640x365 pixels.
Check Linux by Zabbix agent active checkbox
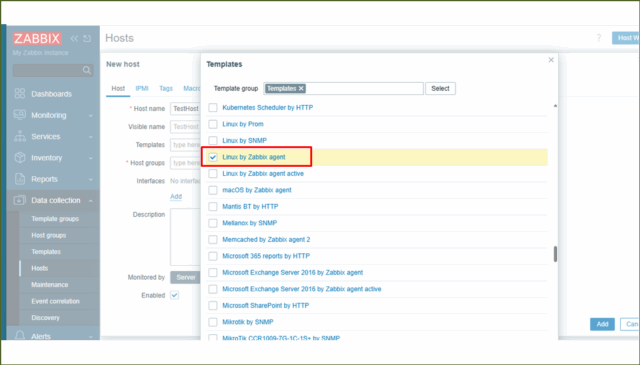[x=213, y=174]
